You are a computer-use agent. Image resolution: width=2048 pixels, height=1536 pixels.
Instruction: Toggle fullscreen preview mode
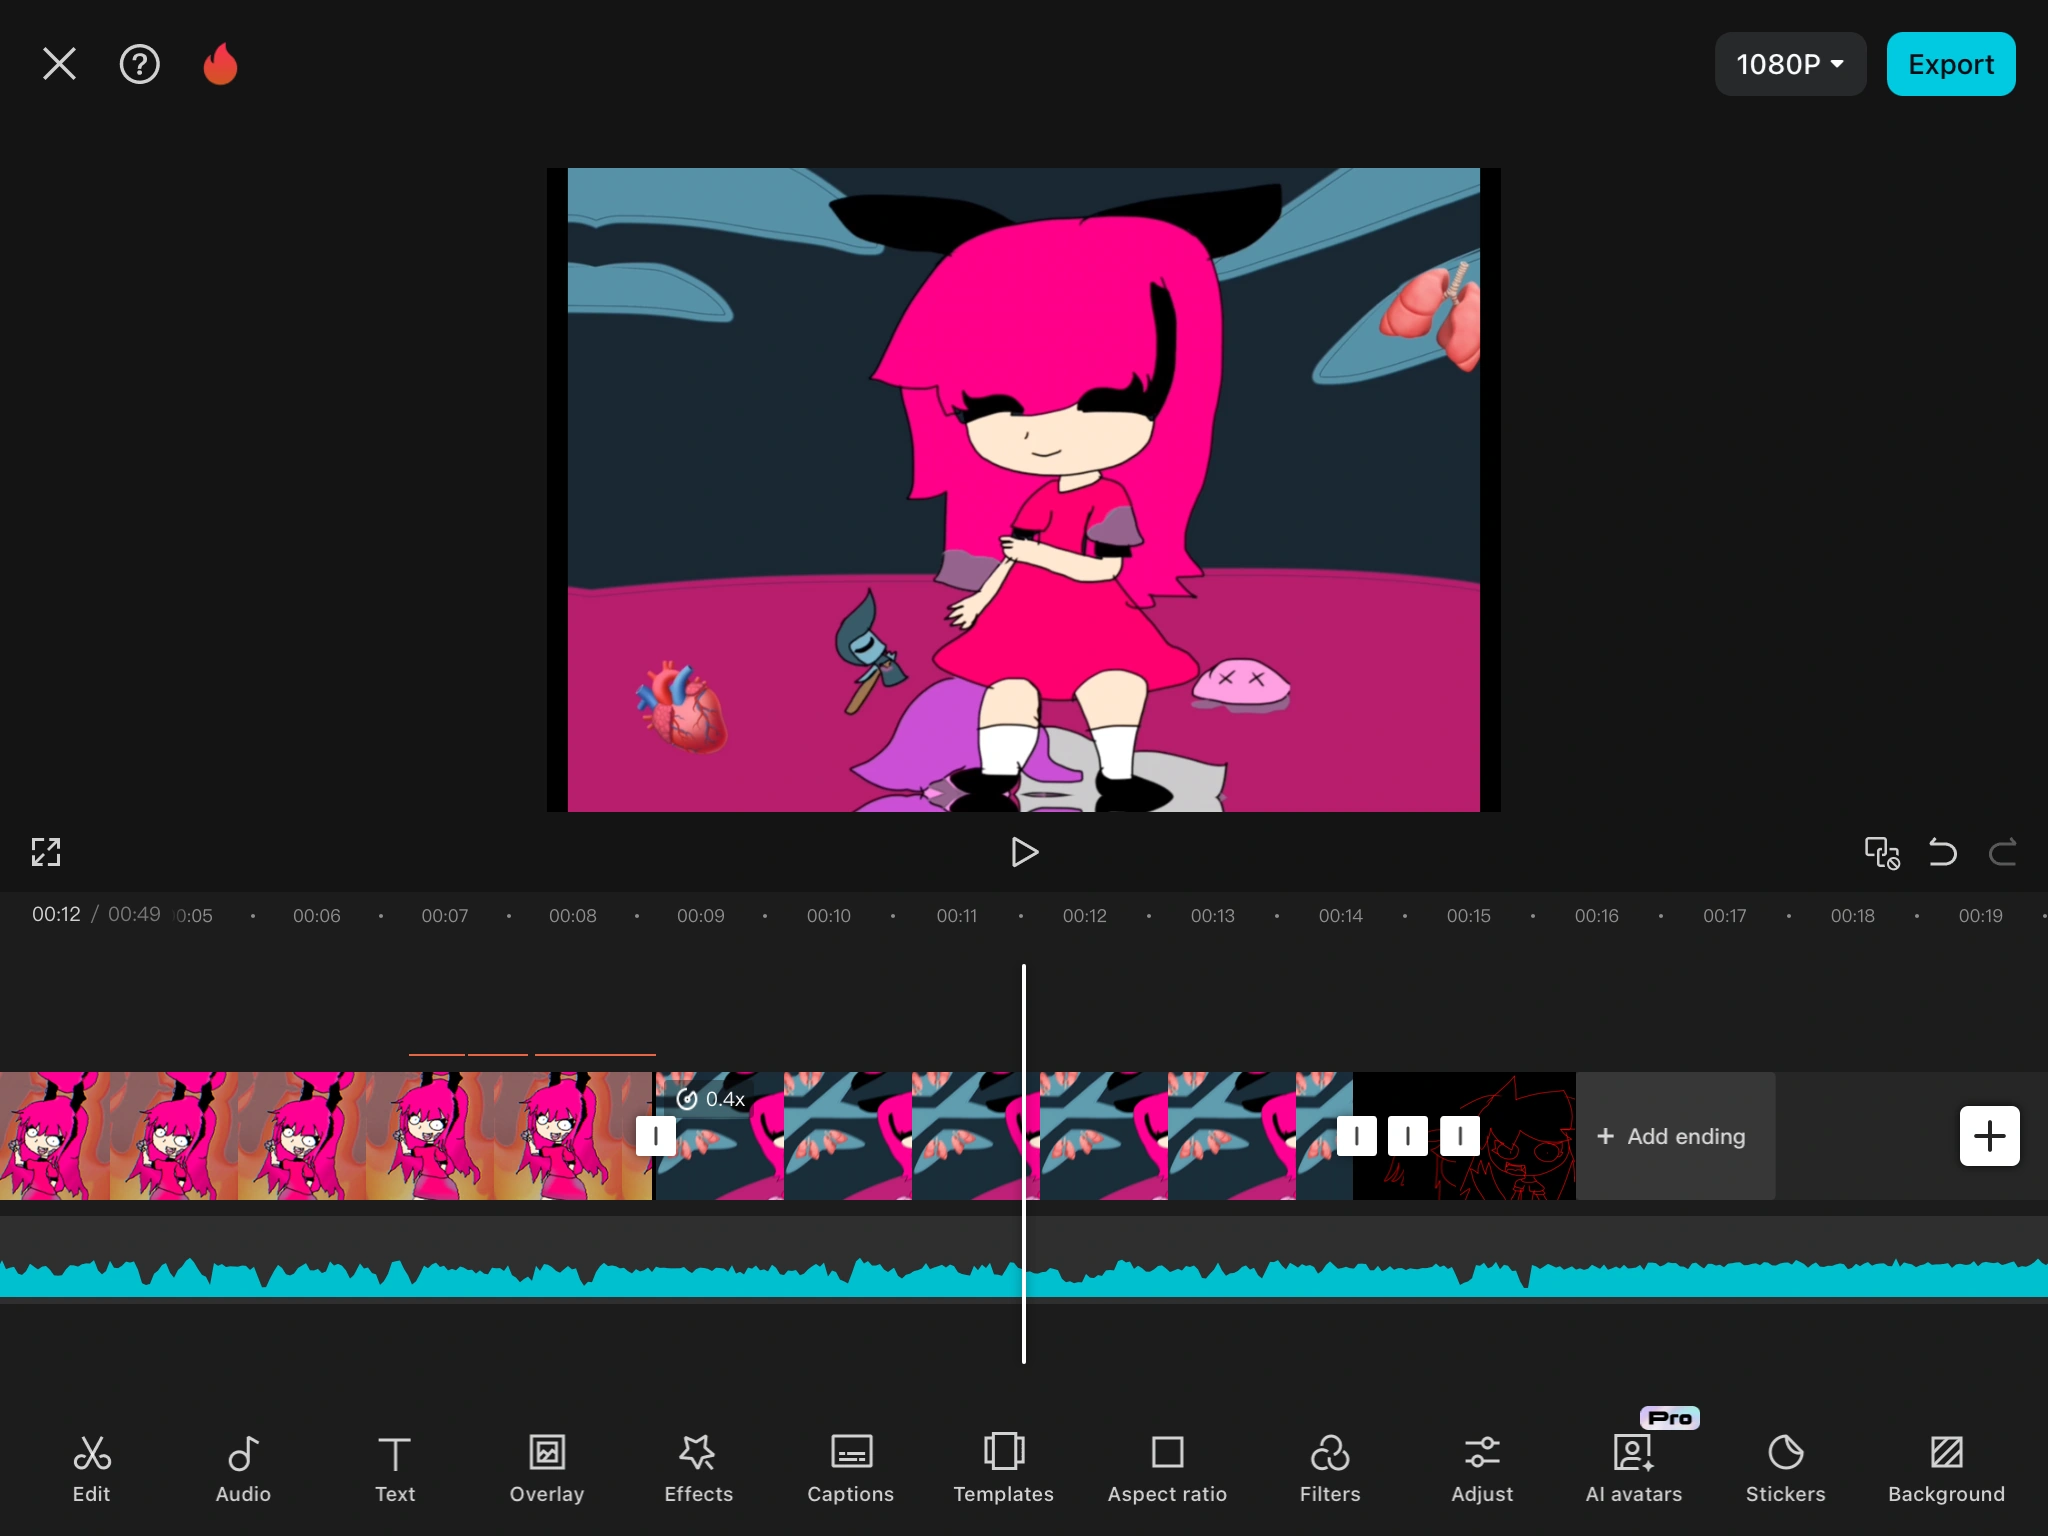coord(46,852)
